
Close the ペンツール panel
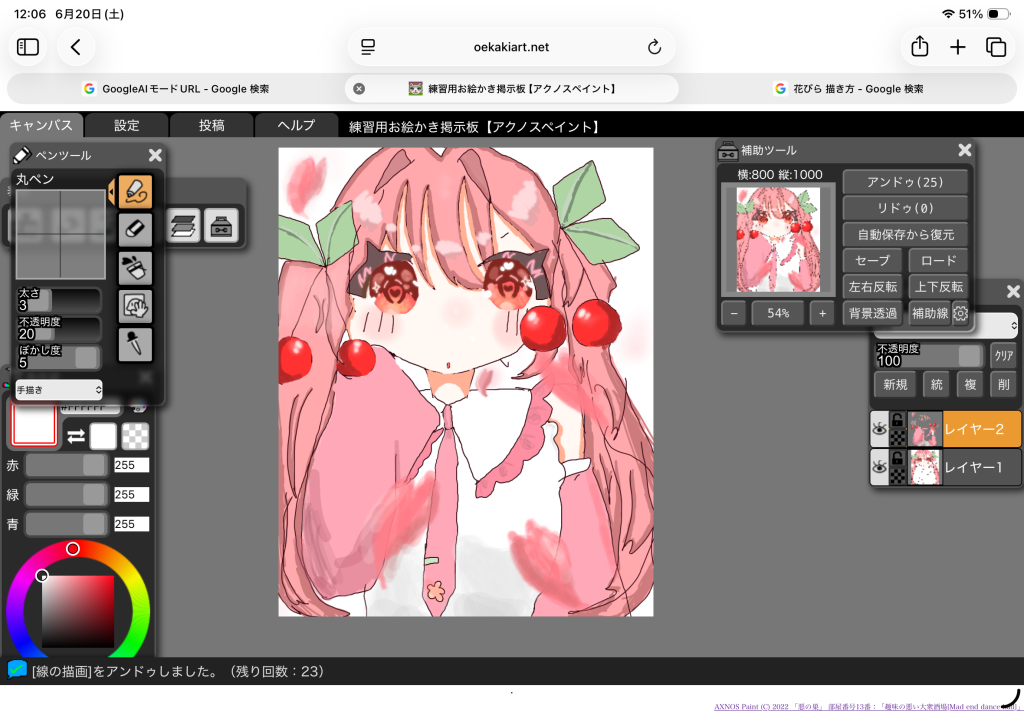(155, 155)
